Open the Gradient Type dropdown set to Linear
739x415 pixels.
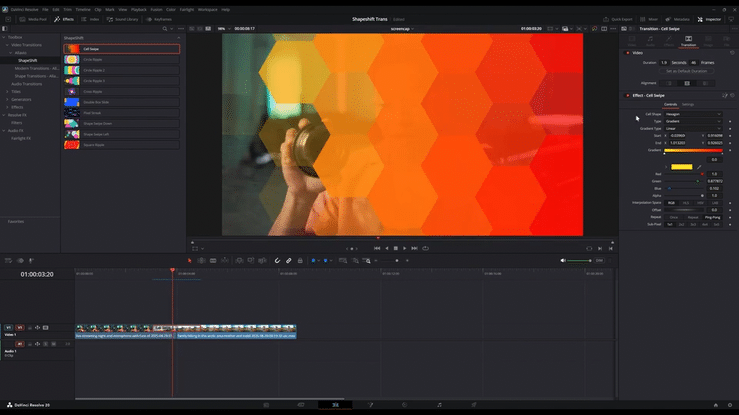click(693, 128)
